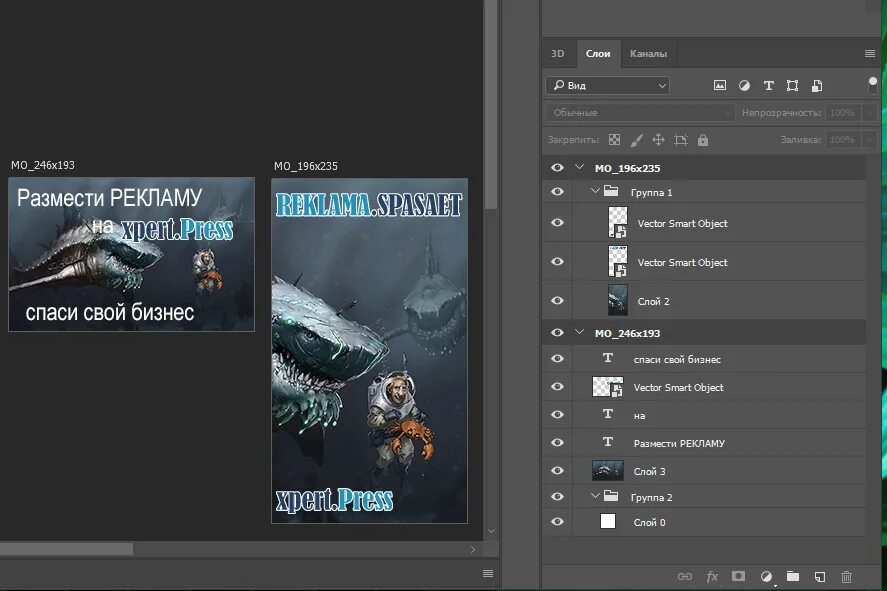Add a layer style fx icon
The image size is (887, 591).
(712, 576)
